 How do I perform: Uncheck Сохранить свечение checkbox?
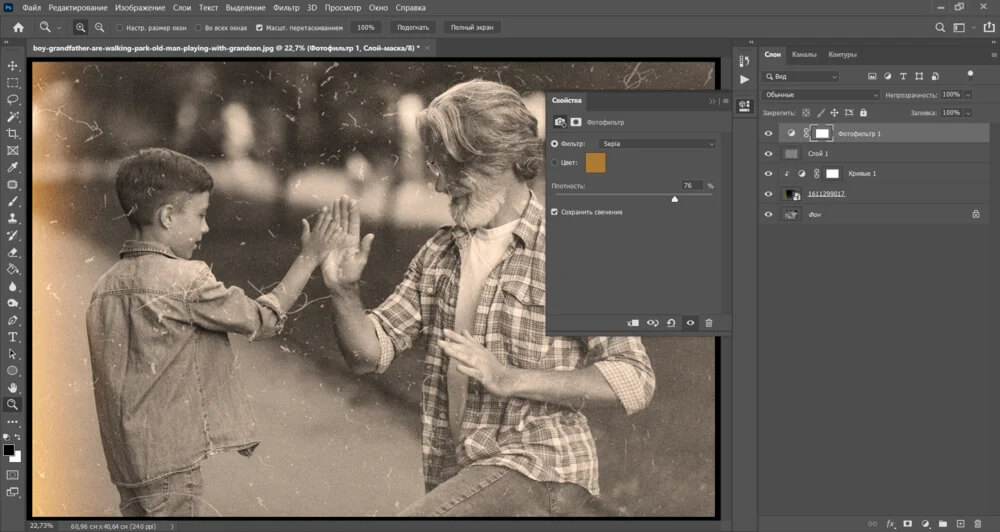[x=556, y=212]
